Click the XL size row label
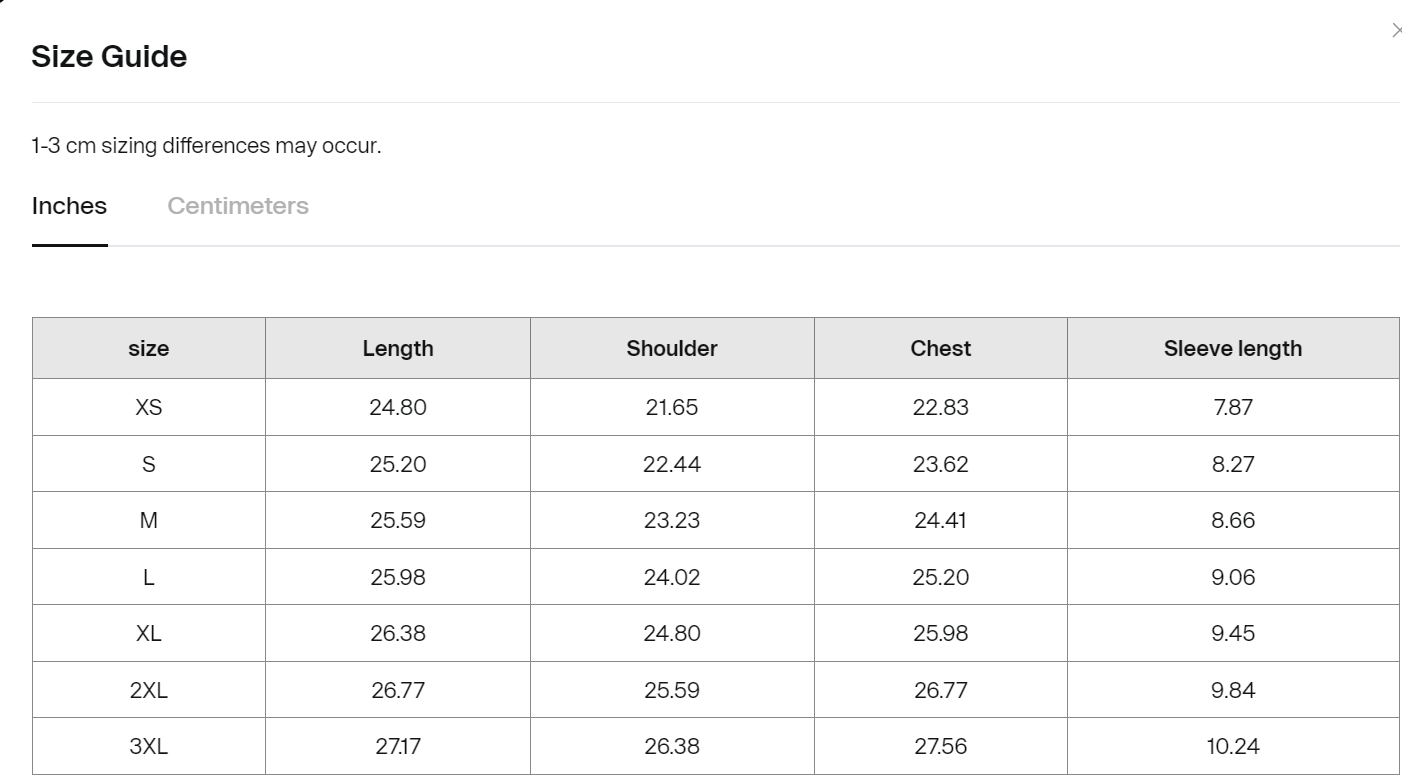Viewport: 1402px width, 778px height. click(x=148, y=632)
